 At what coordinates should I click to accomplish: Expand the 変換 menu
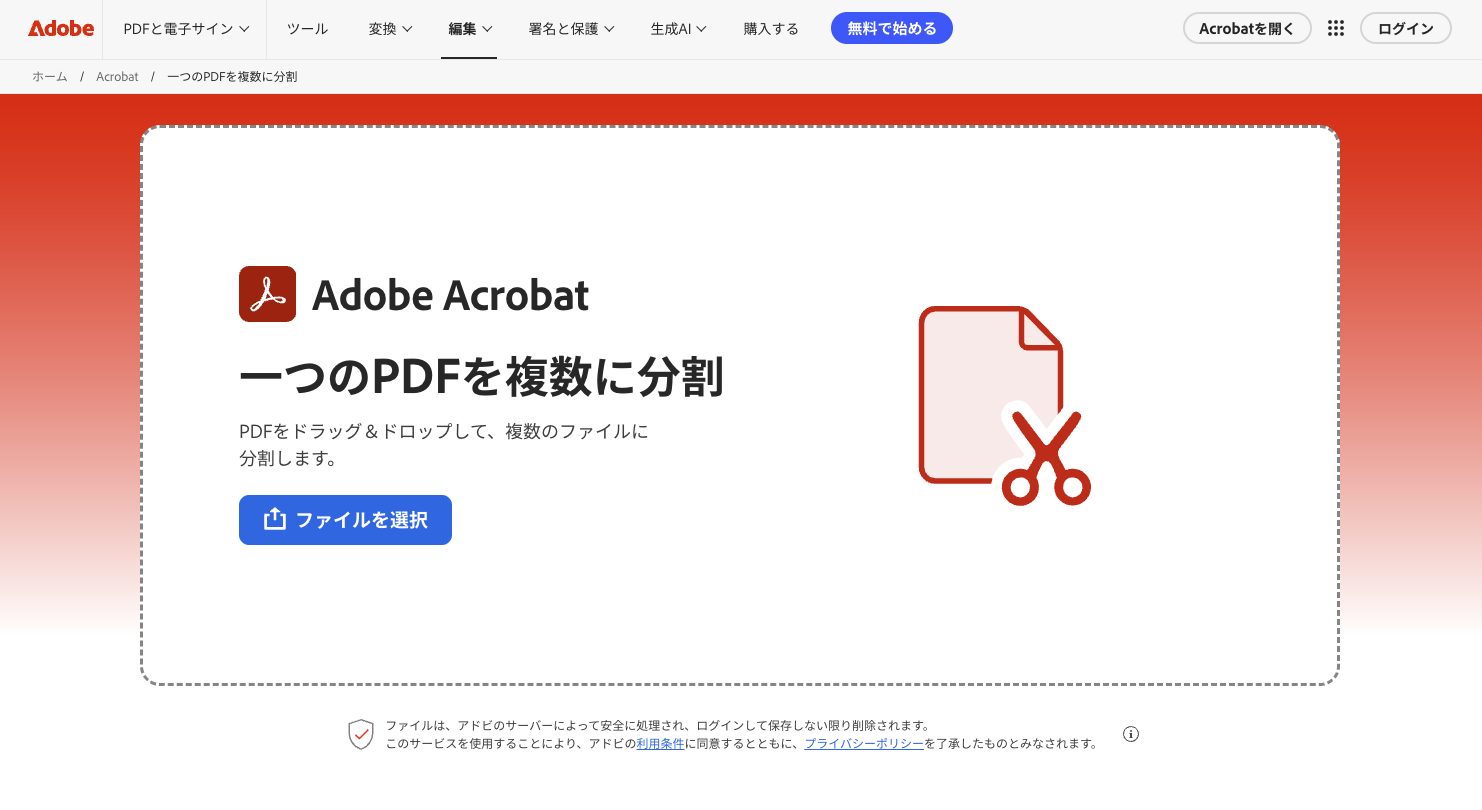tap(390, 29)
